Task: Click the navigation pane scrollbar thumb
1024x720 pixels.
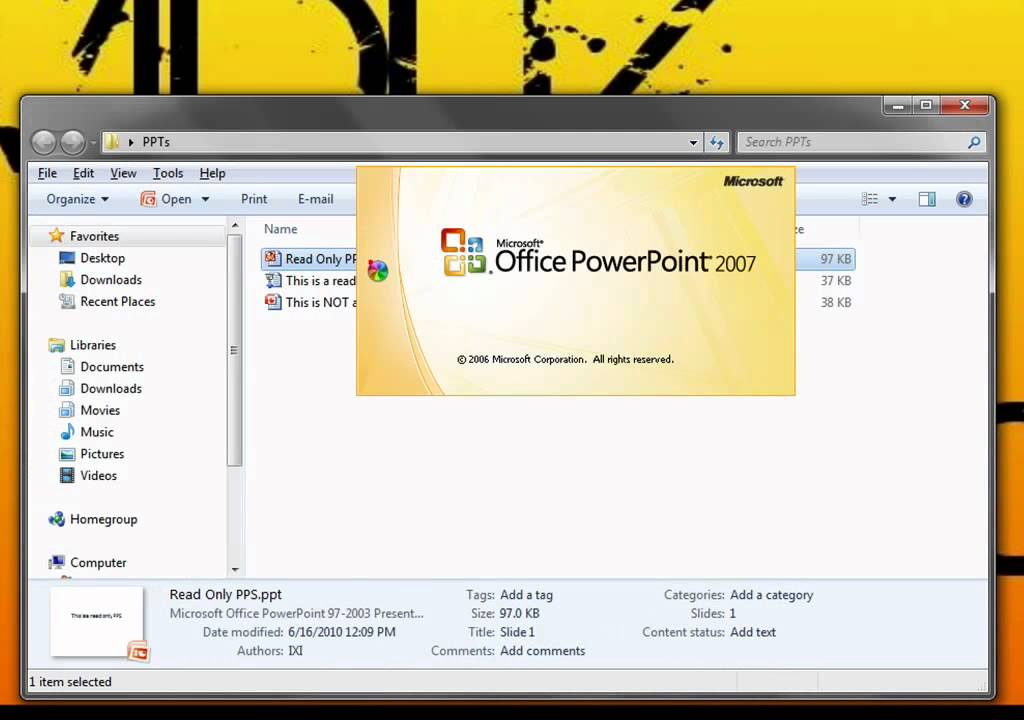Action: click(x=234, y=351)
